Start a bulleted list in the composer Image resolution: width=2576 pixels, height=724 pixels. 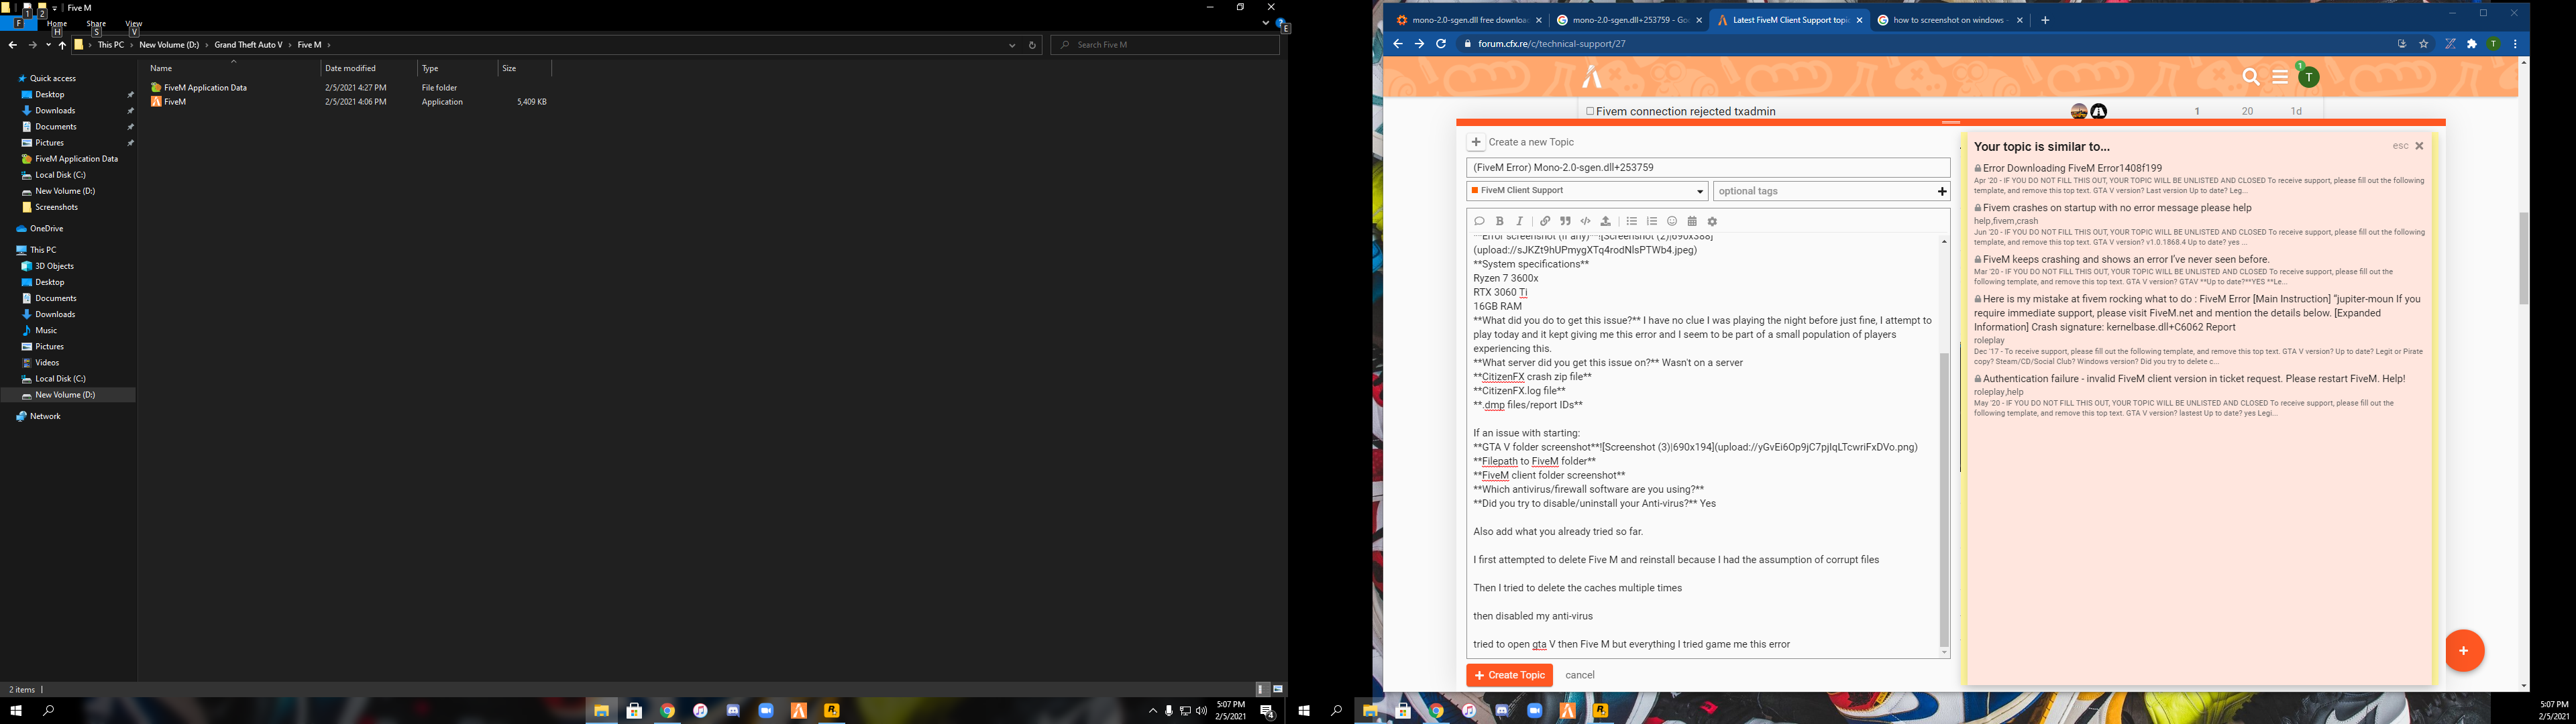1631,221
